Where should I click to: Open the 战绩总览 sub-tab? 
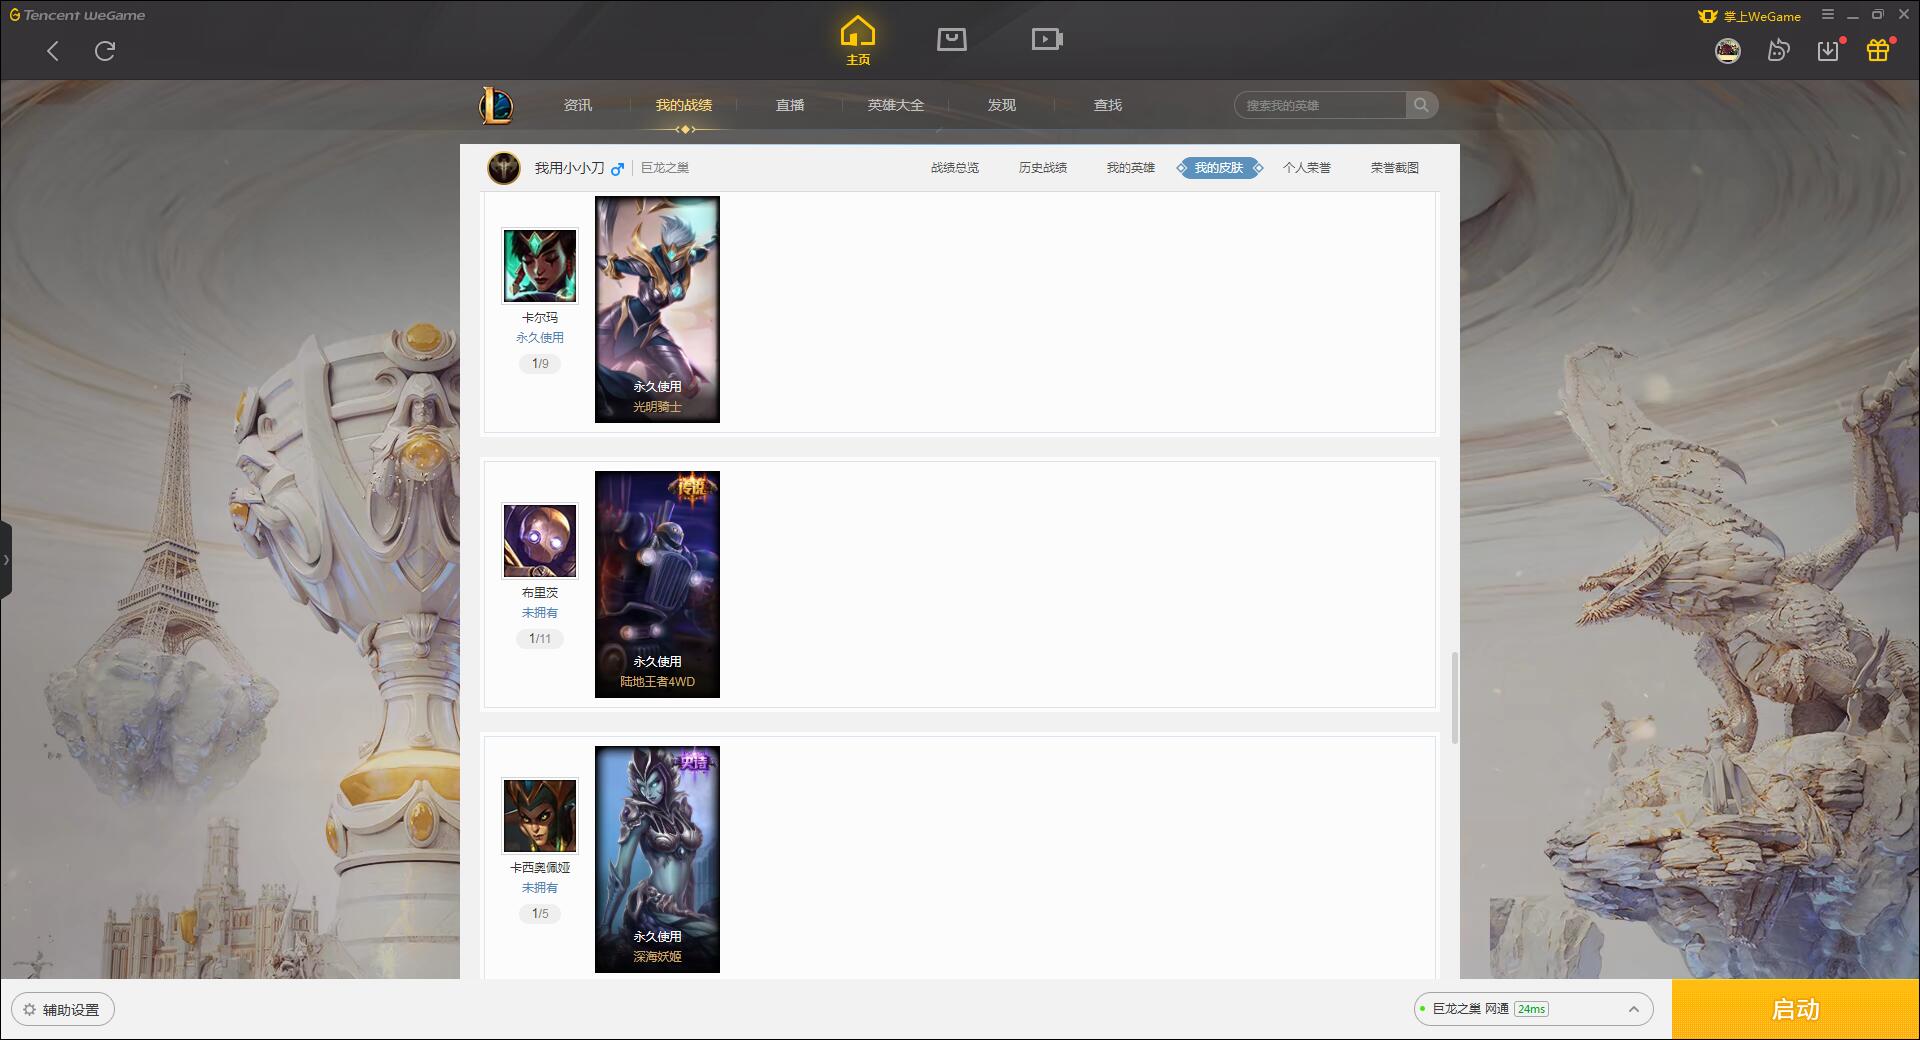coord(955,168)
